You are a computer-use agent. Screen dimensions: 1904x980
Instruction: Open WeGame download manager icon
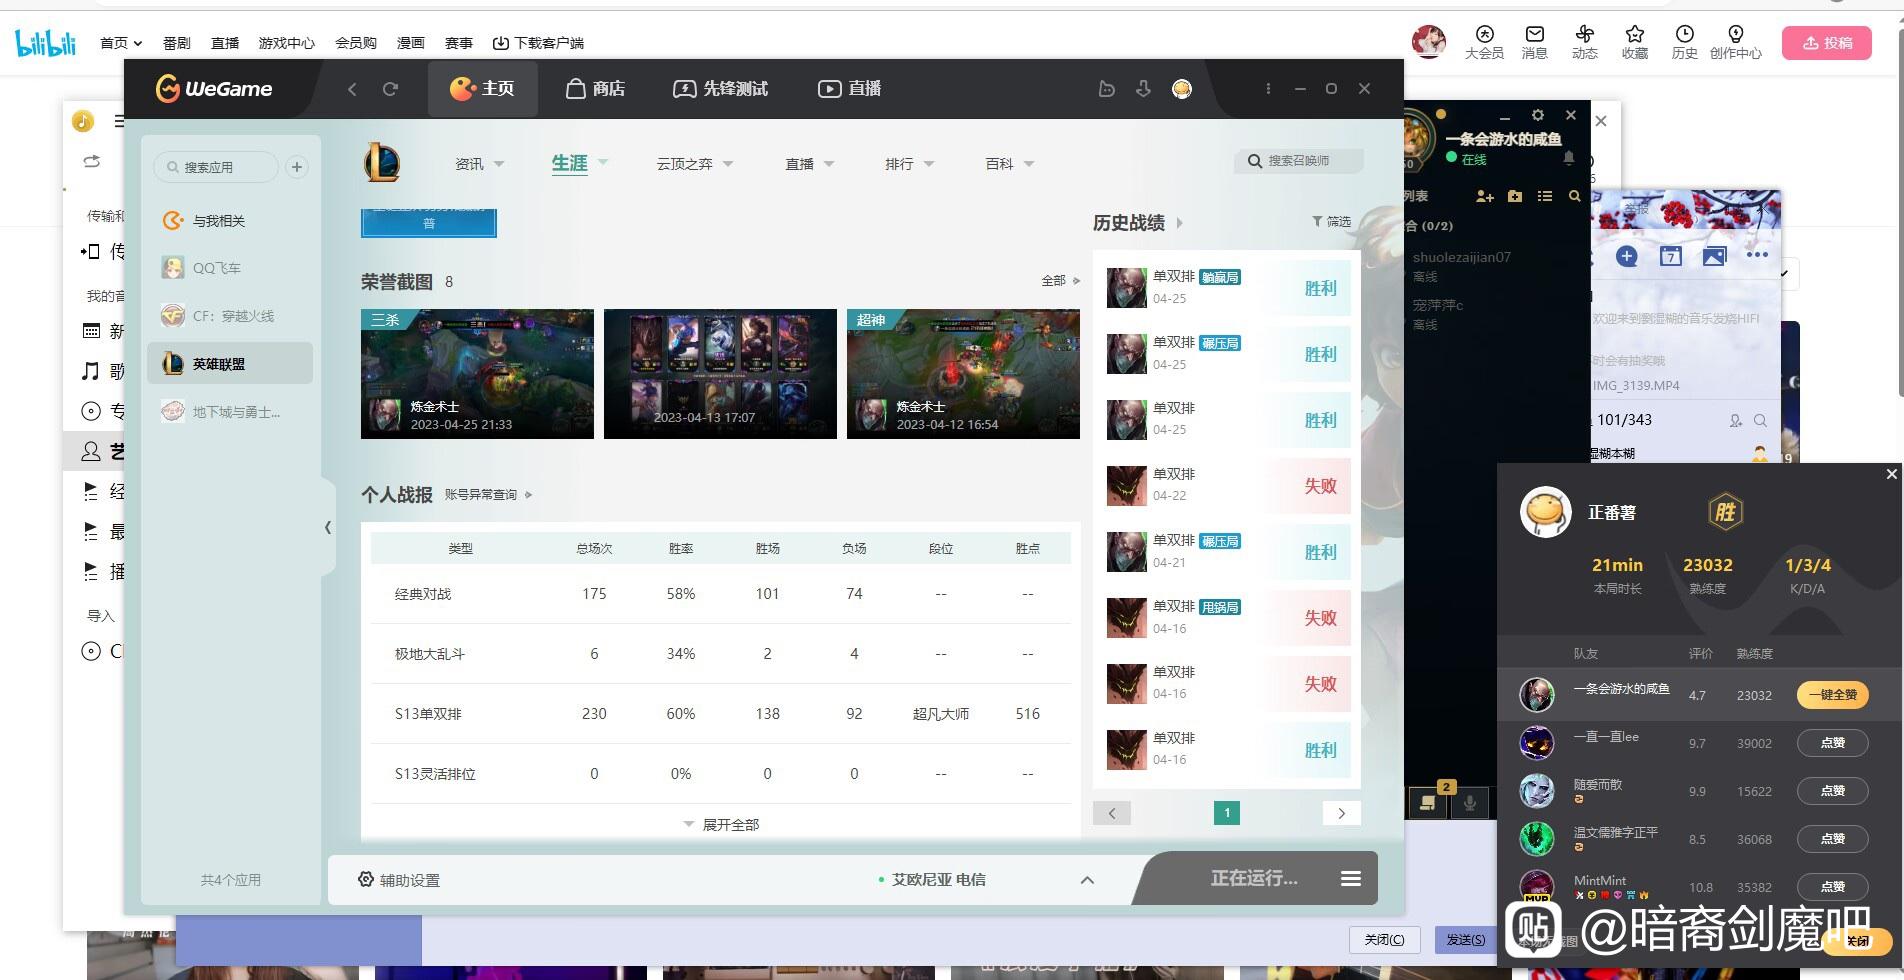tap(1143, 89)
